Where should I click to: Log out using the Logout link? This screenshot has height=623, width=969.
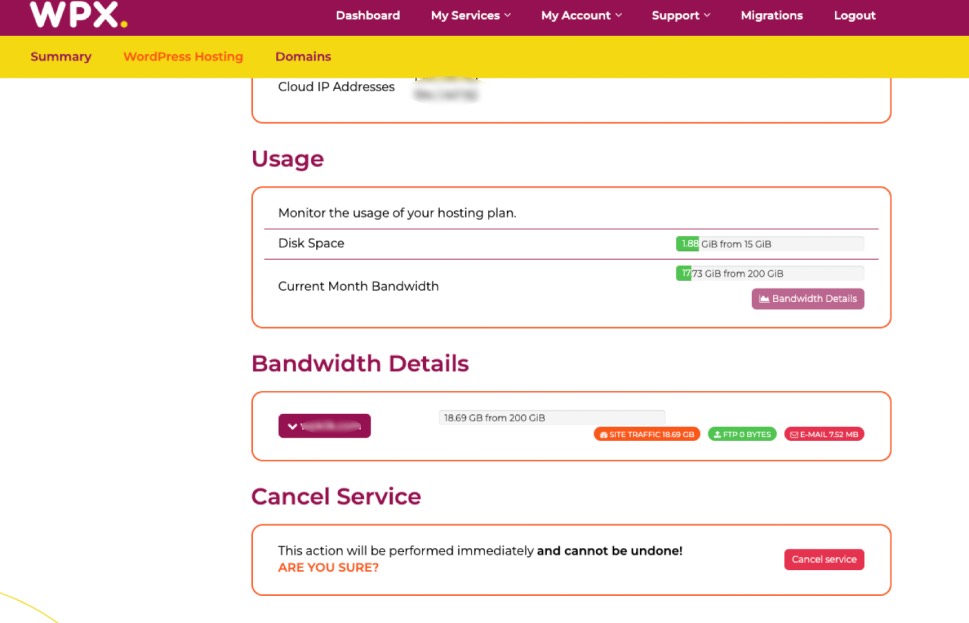tap(854, 16)
